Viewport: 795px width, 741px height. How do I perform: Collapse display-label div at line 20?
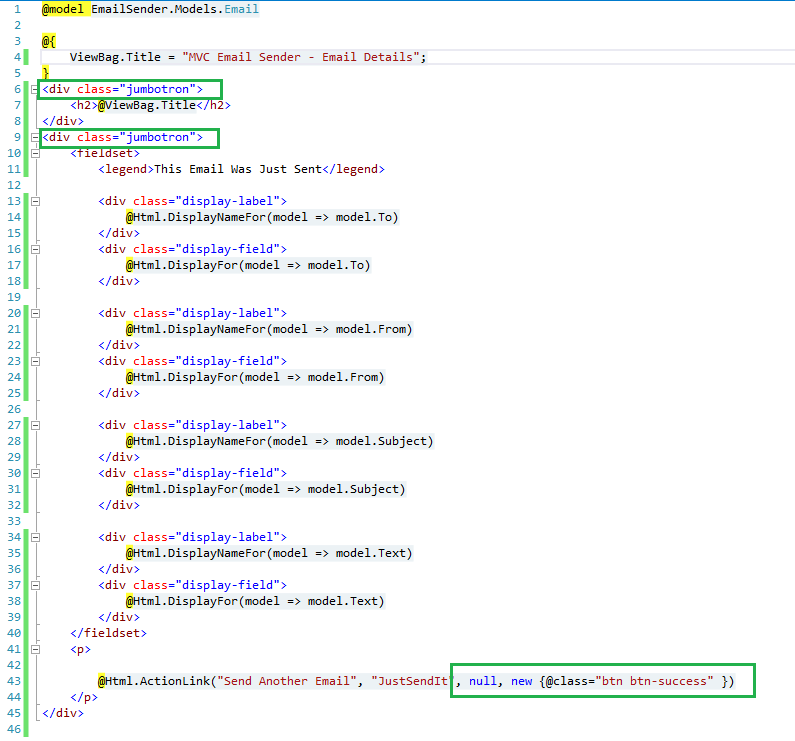(x=35, y=313)
